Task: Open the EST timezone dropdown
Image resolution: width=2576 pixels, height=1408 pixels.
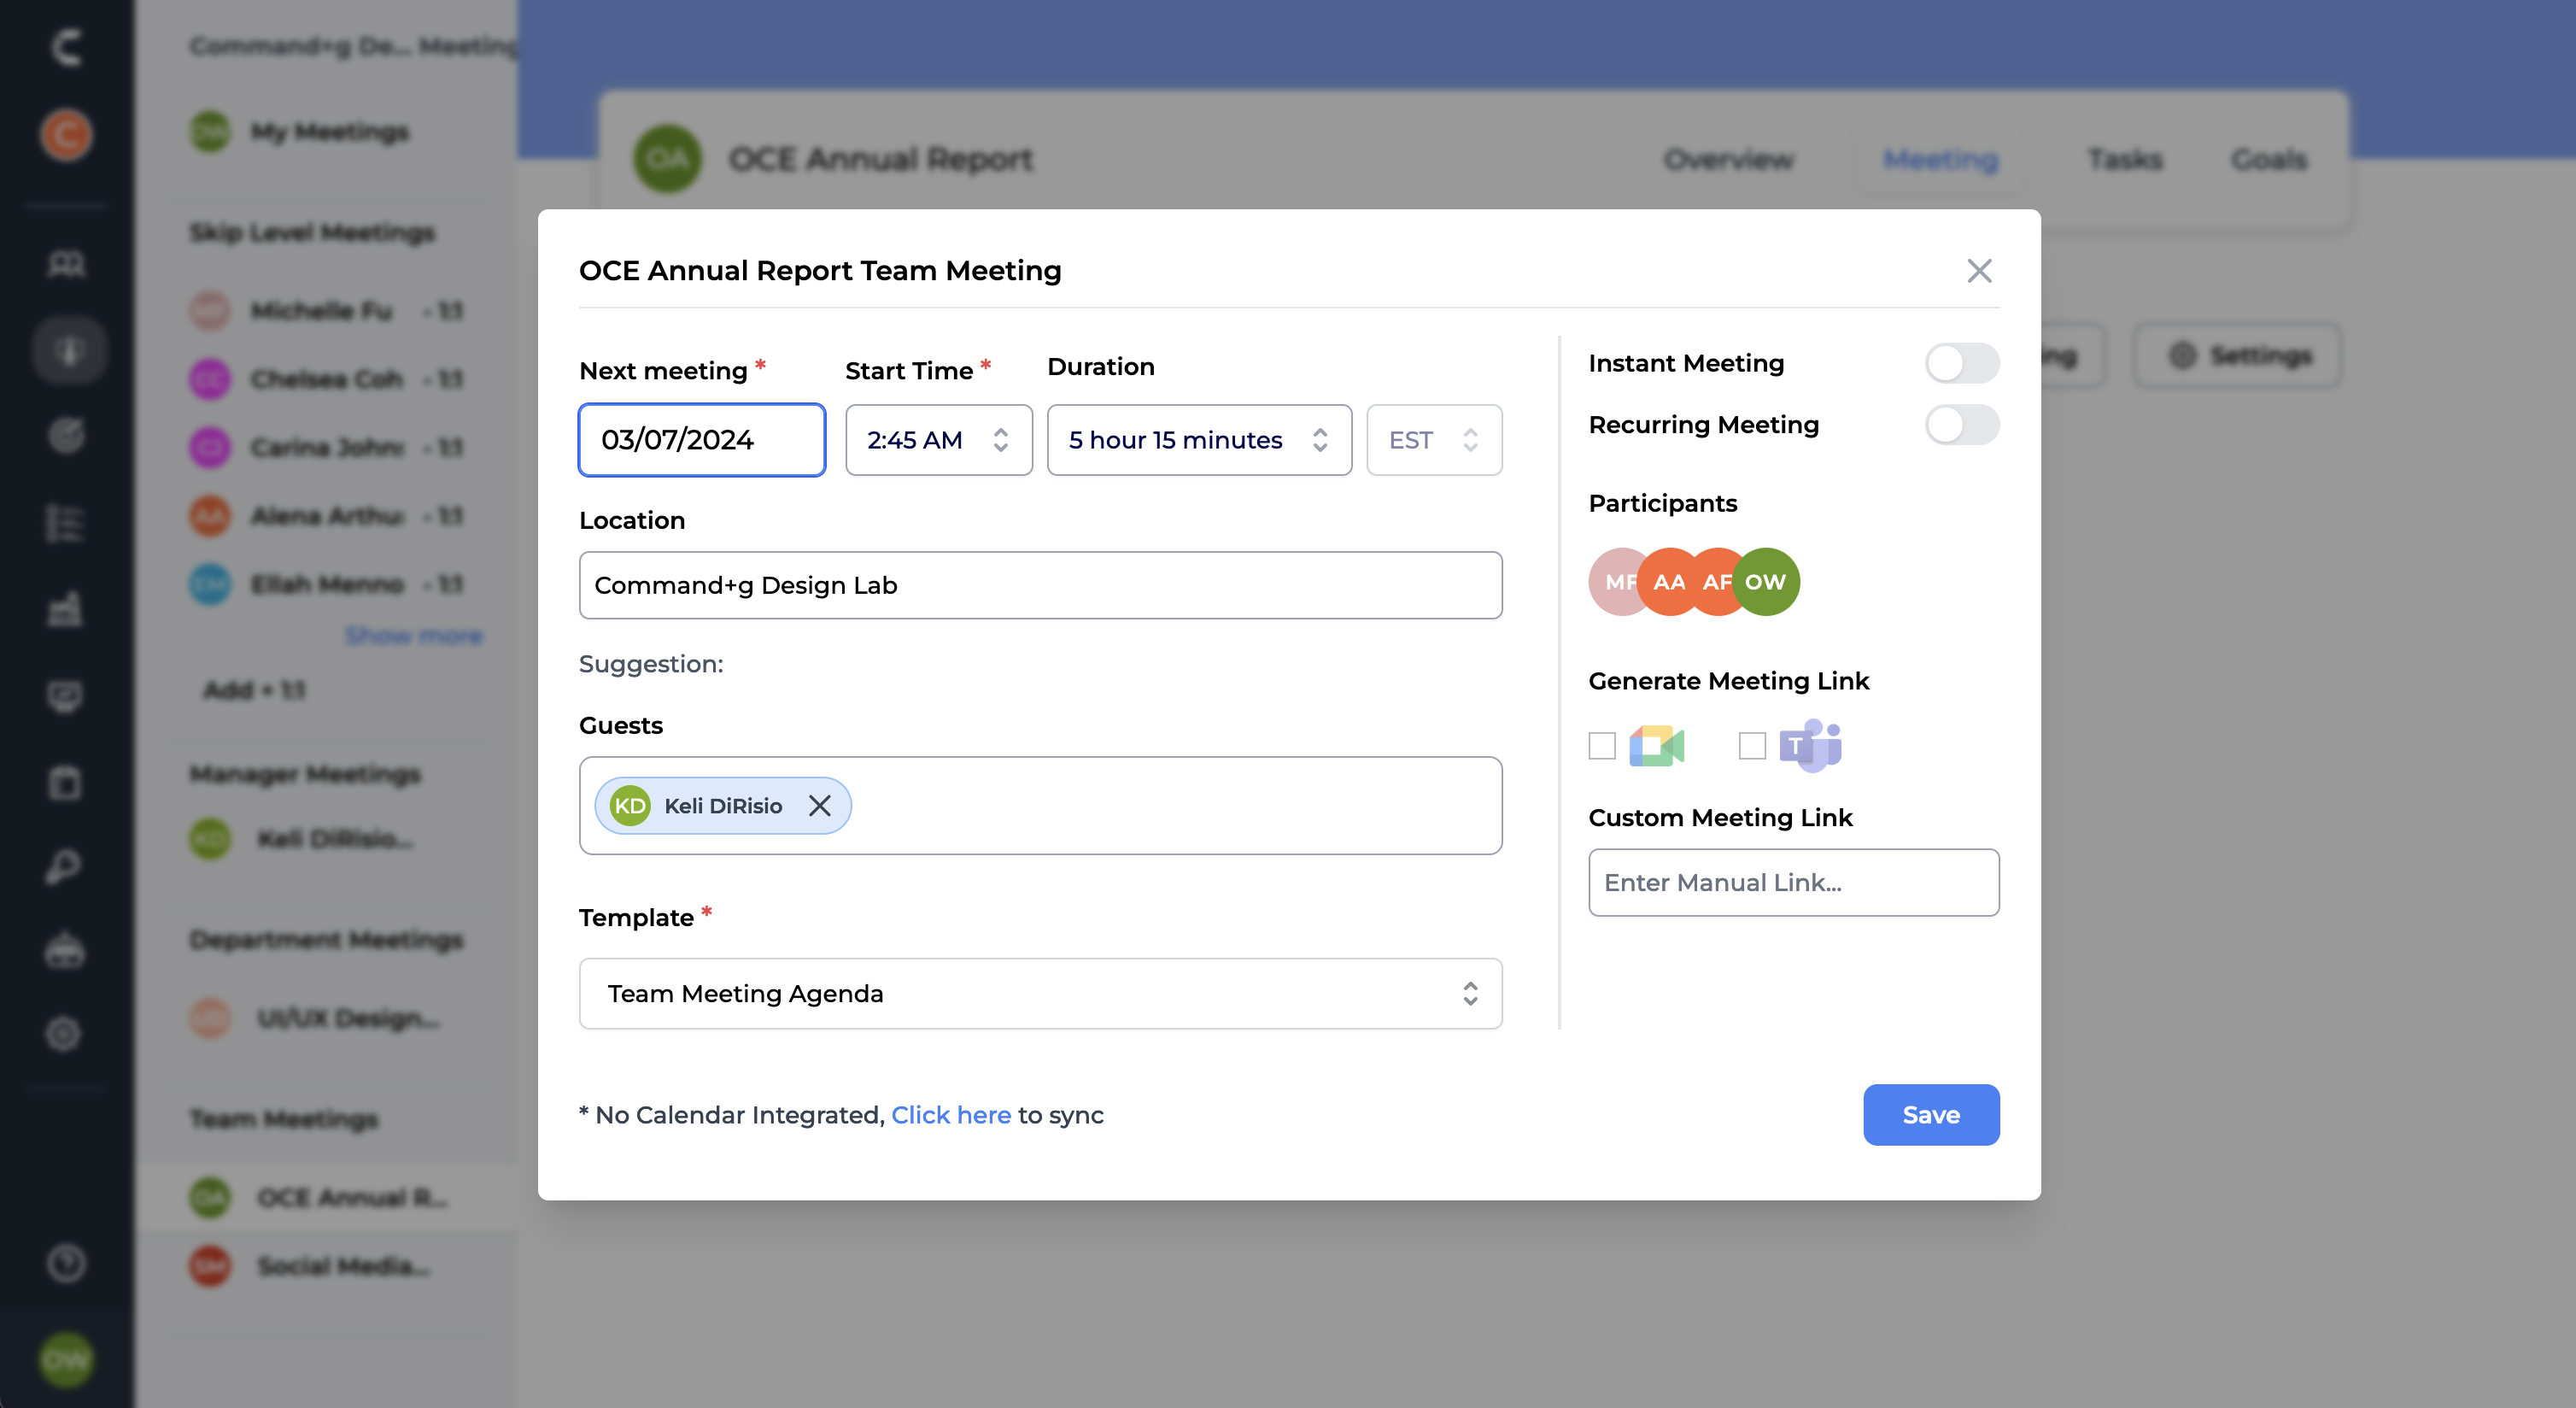Action: (1433, 440)
